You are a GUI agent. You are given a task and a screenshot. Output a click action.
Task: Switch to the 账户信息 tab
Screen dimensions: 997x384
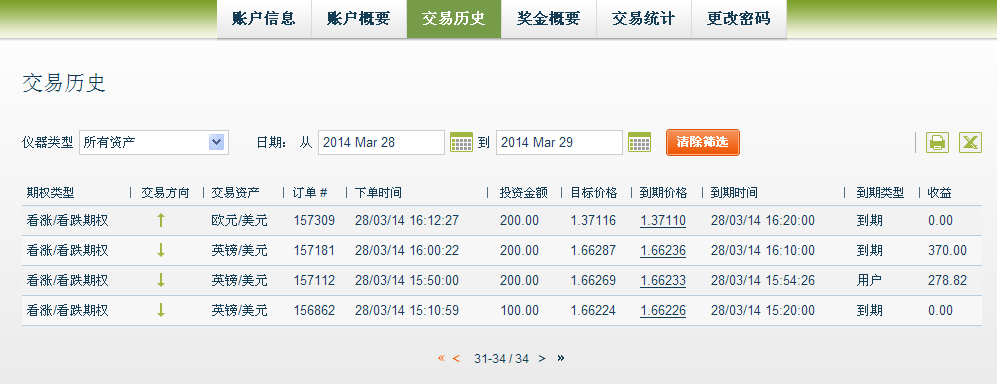pos(264,18)
